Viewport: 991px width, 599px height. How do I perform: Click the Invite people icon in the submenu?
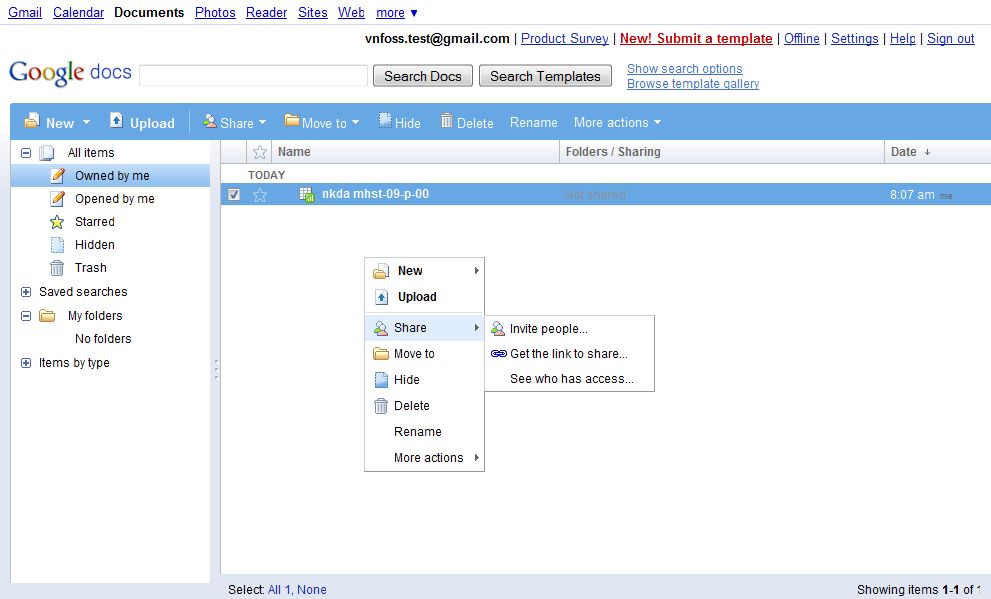(x=498, y=328)
